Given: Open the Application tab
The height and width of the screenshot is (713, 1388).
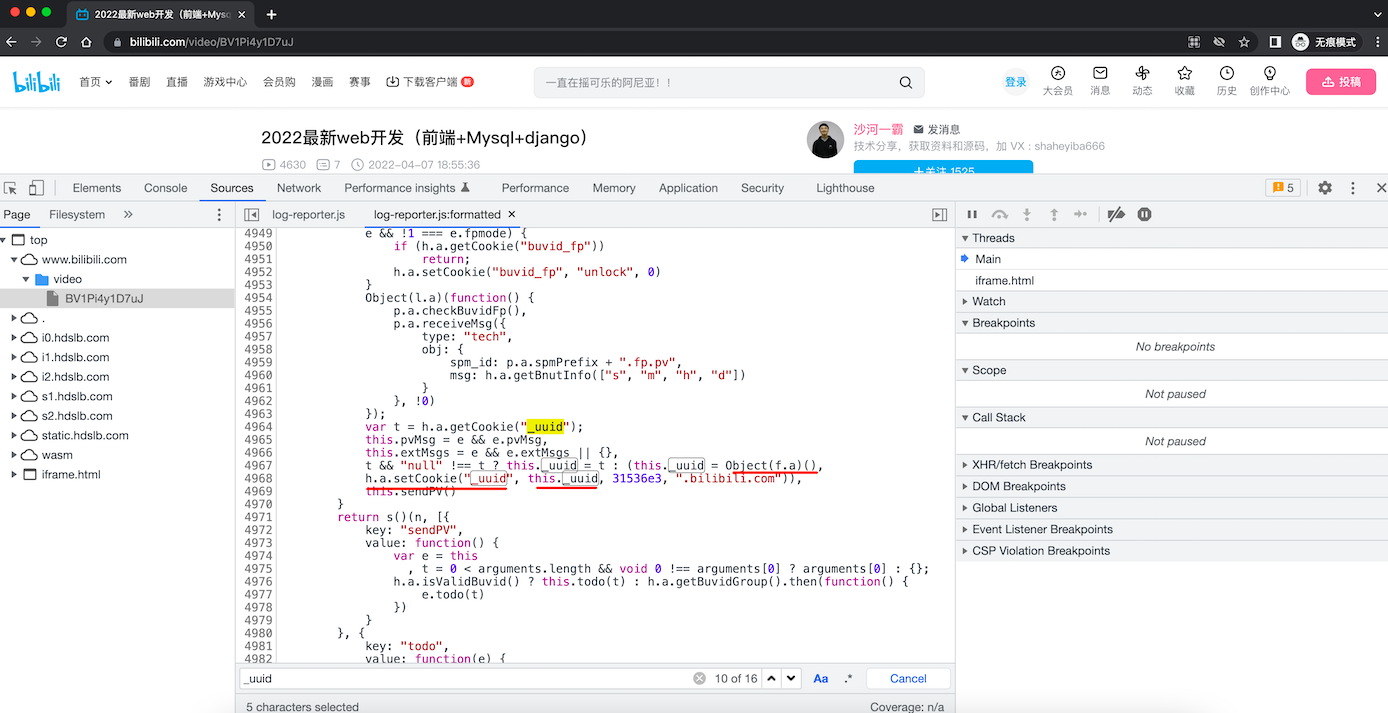Looking at the screenshot, I should coord(688,188).
